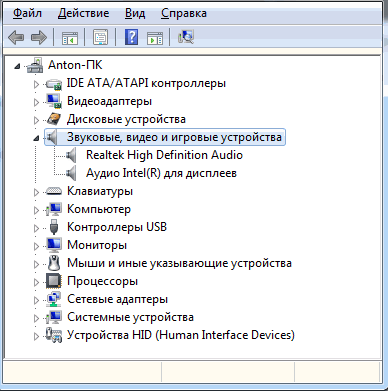Select Мыши и иные указывающие устройства label
The height and width of the screenshot is (391, 388).
[179, 263]
